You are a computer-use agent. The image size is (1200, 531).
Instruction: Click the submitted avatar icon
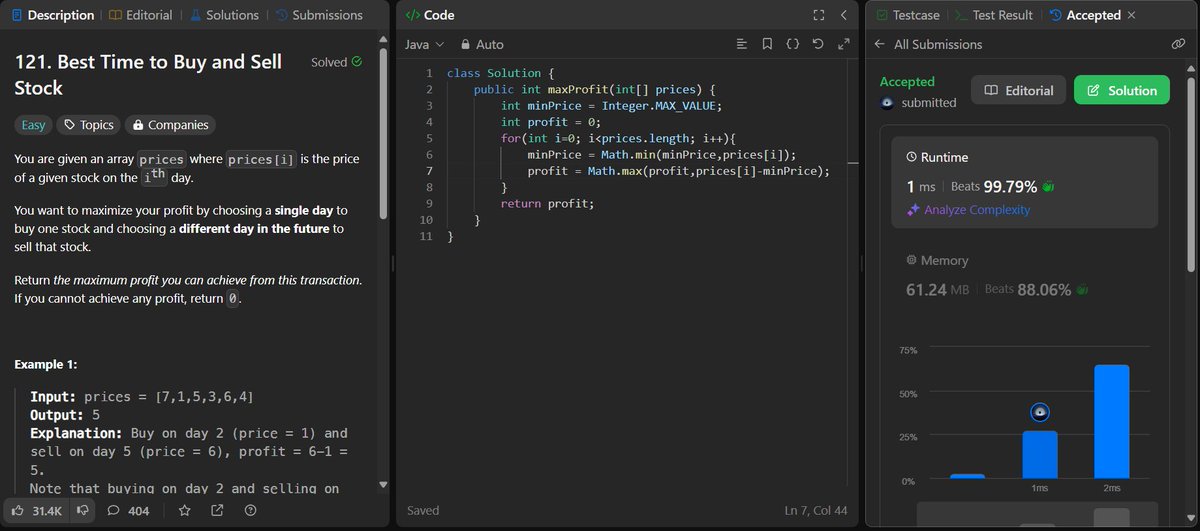886,103
